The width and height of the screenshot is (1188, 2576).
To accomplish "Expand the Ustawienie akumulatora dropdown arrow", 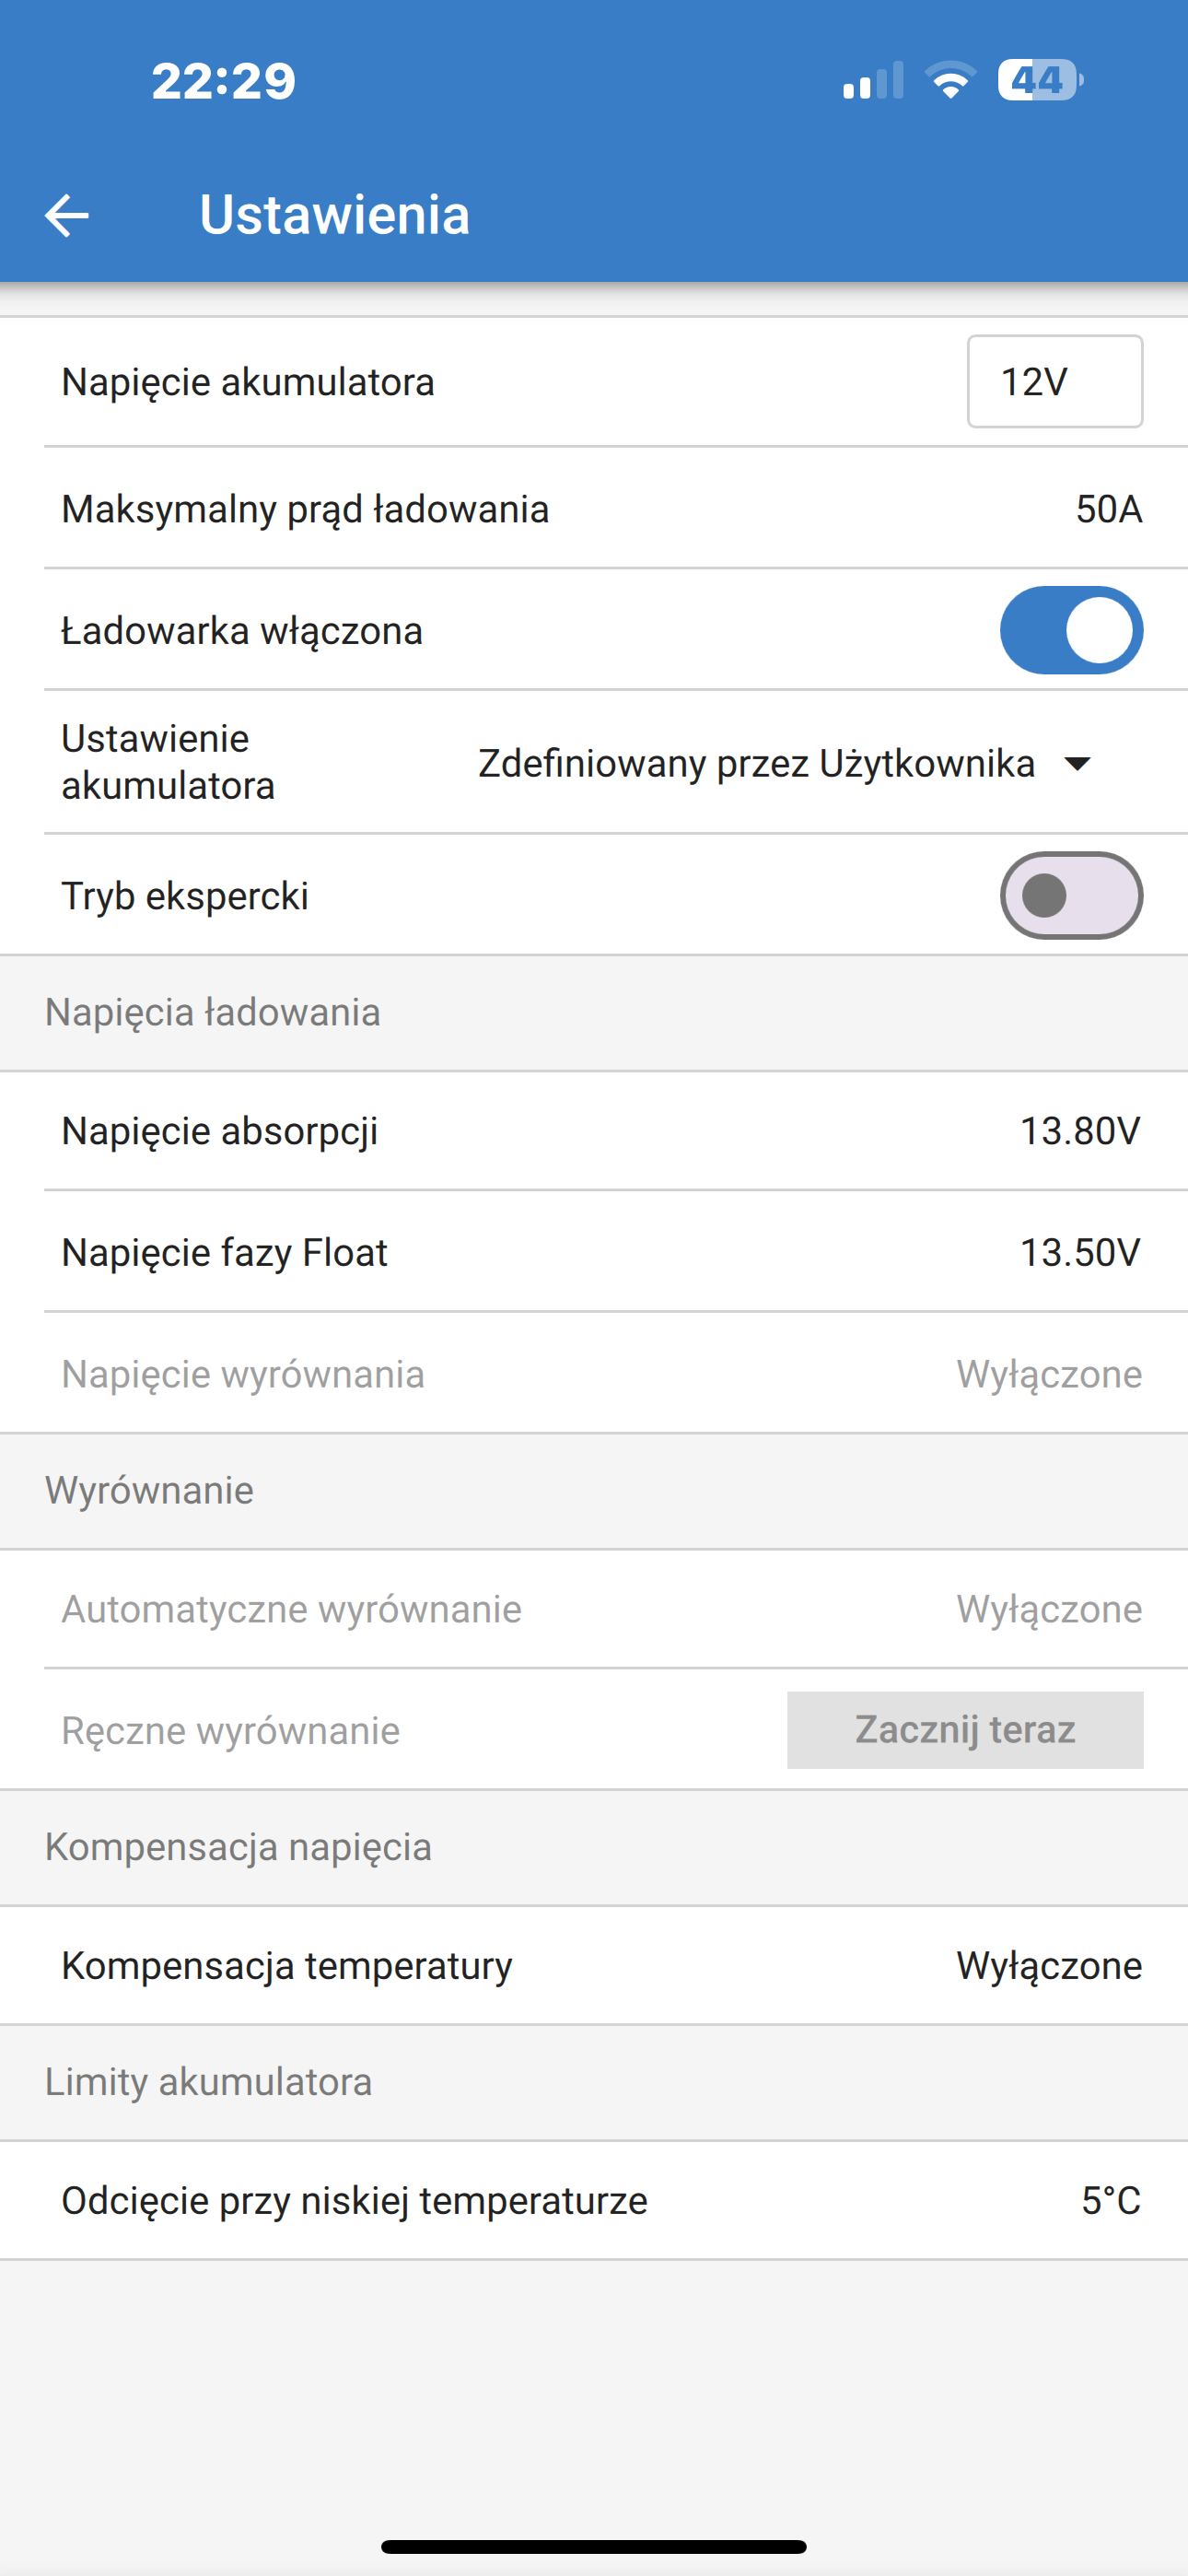I will 1077,764.
